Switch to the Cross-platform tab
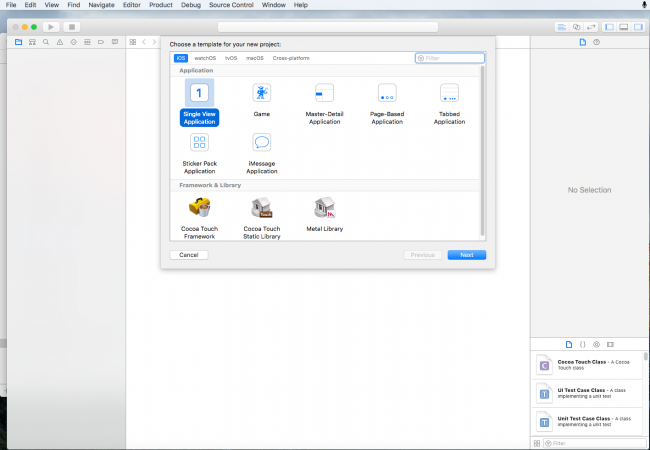 291,58
